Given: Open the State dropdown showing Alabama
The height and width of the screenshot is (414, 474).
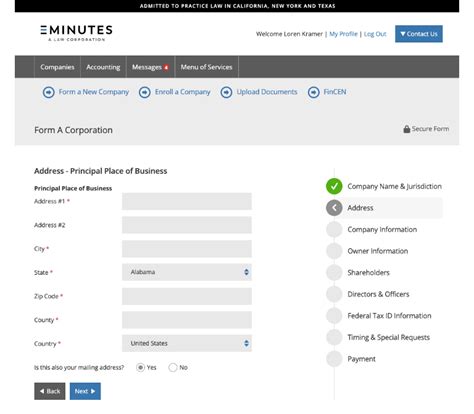Looking at the screenshot, I should (187, 272).
